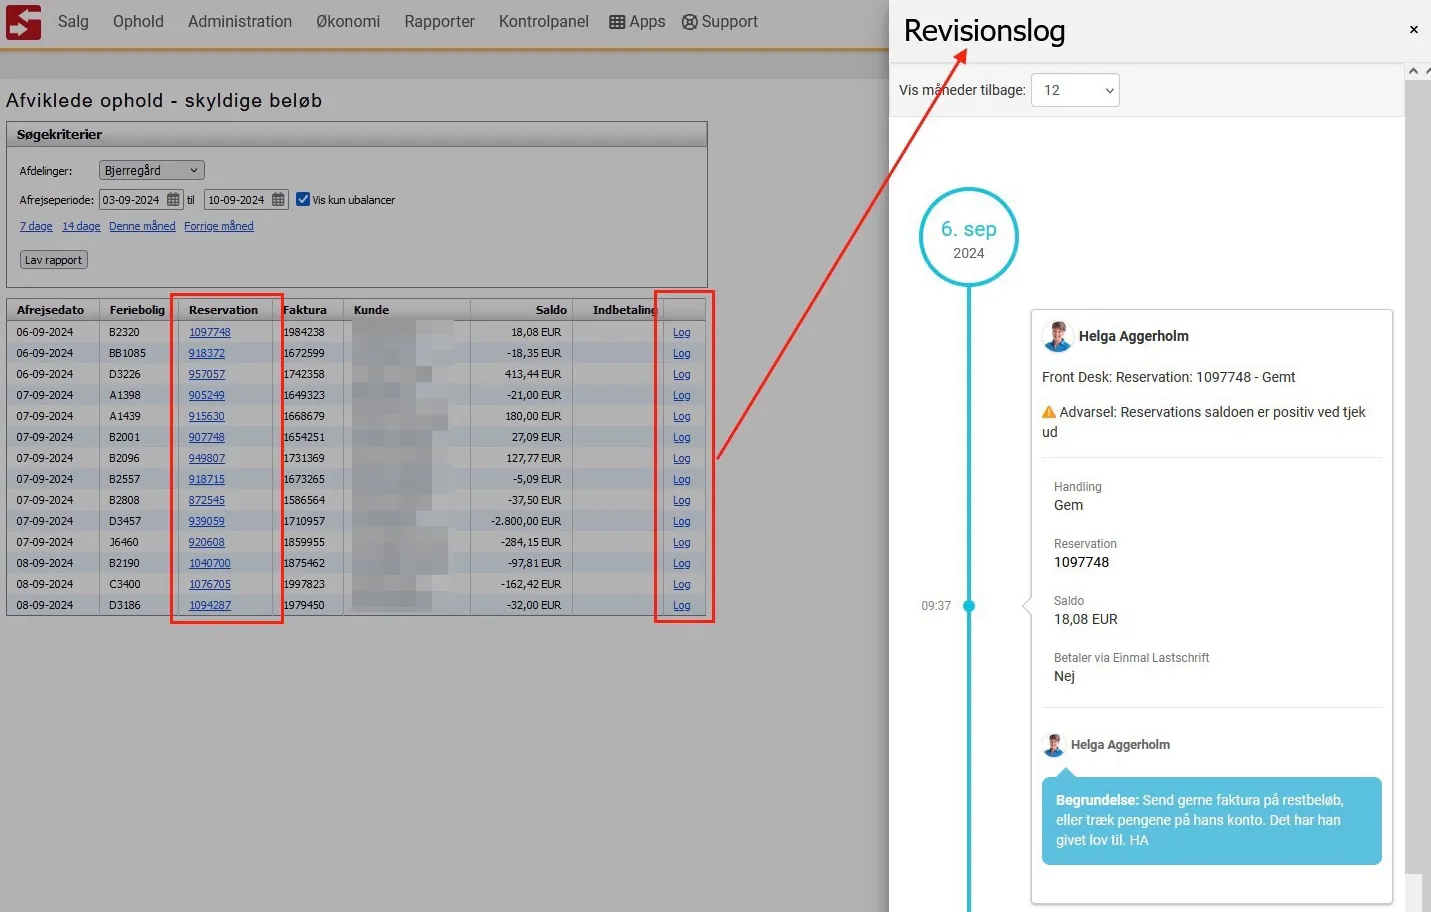This screenshot has height=912, width=1431.
Task: Open calendar picker for start date 03-09-2024
Action: point(173,200)
